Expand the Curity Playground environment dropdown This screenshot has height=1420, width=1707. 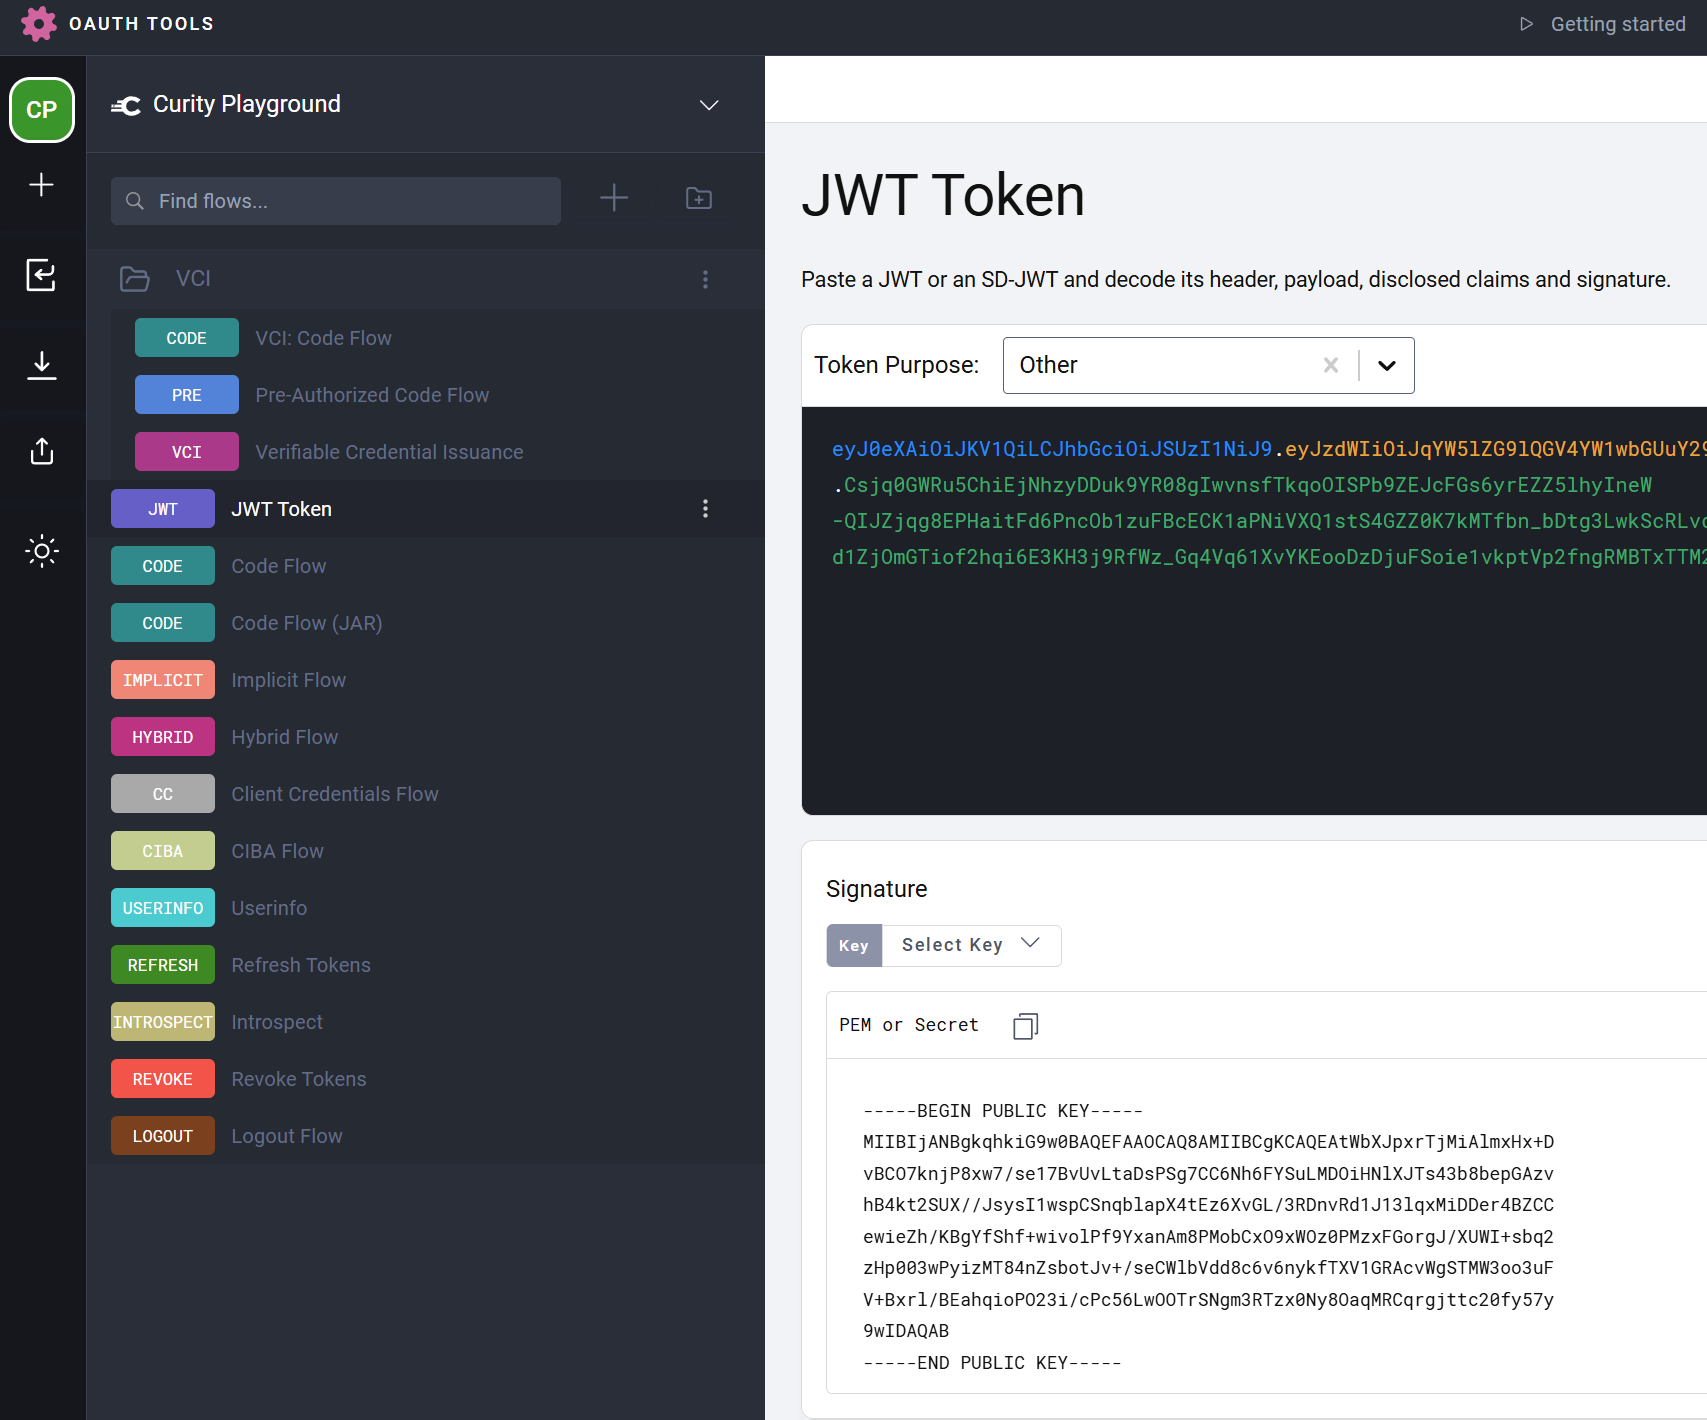tap(709, 105)
